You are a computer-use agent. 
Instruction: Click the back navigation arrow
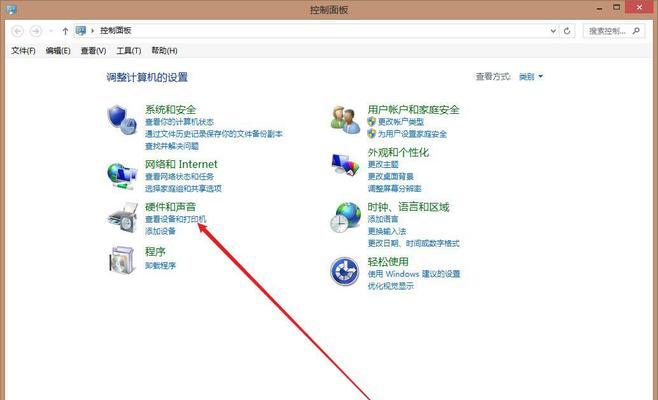click(18, 31)
